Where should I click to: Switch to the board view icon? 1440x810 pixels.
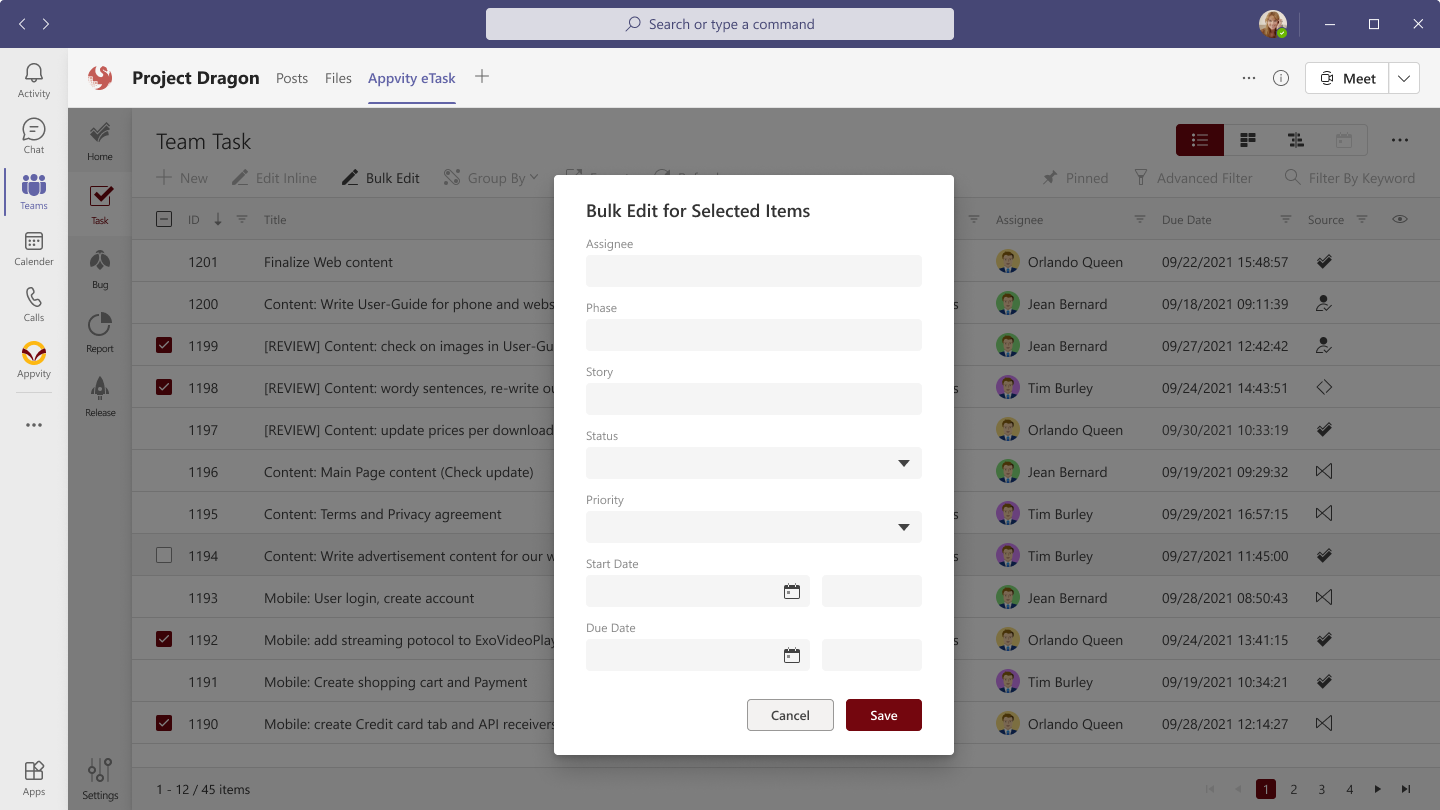pos(1247,140)
